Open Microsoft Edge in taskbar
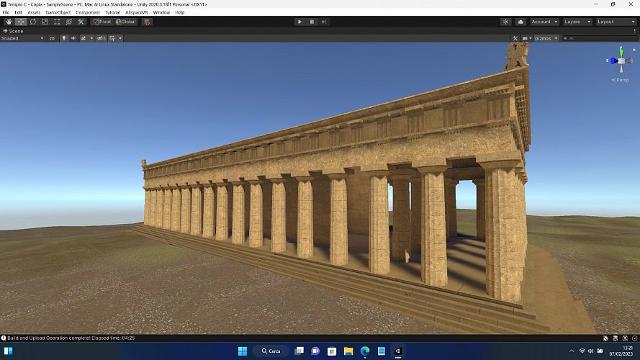Image resolution: width=640 pixels, height=360 pixels. point(365,351)
